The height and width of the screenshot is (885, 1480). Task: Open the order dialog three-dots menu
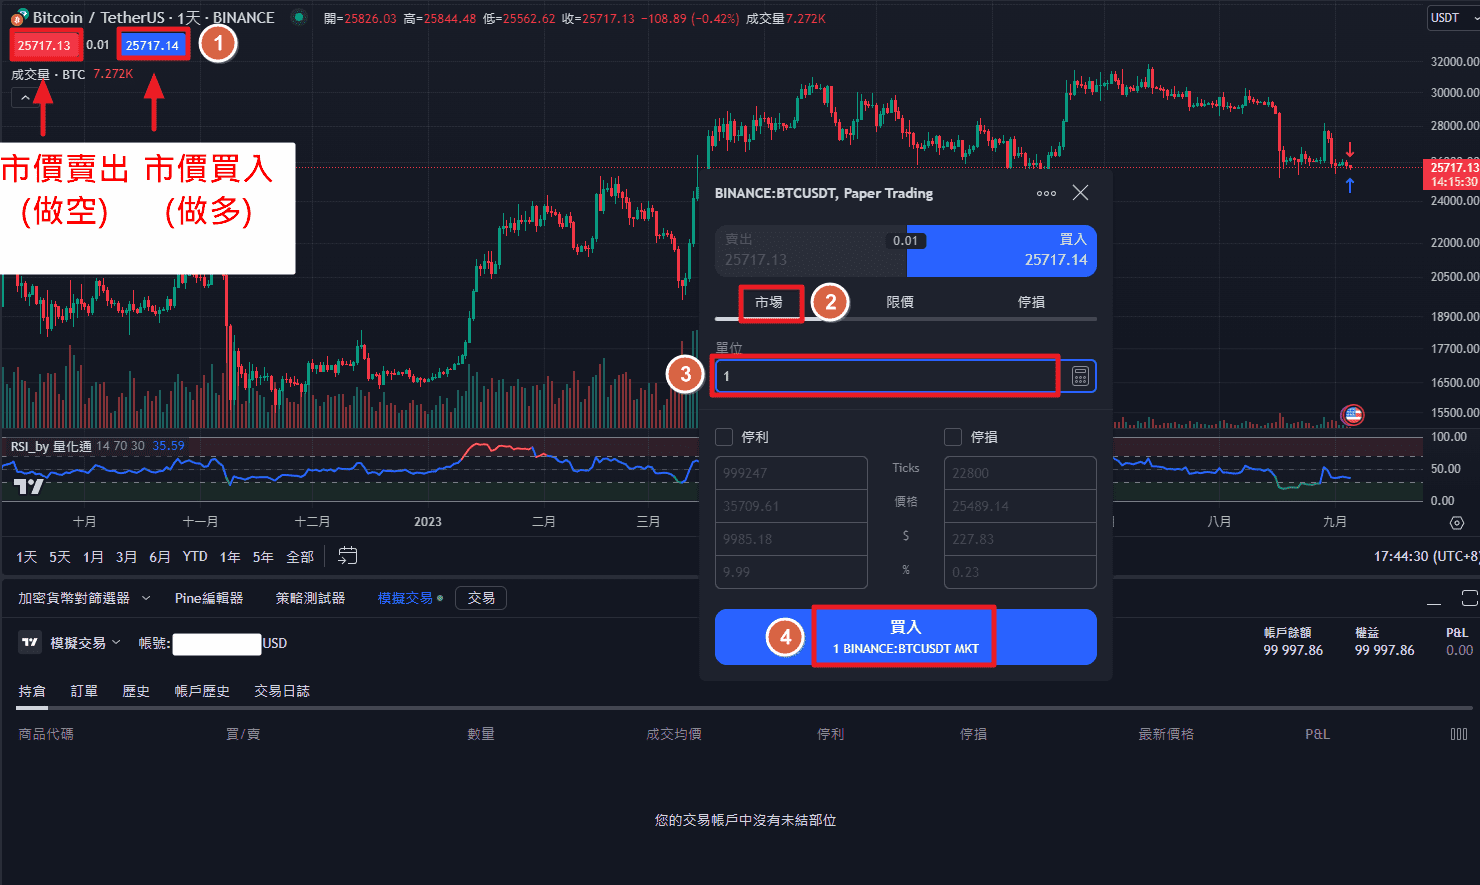point(1046,193)
